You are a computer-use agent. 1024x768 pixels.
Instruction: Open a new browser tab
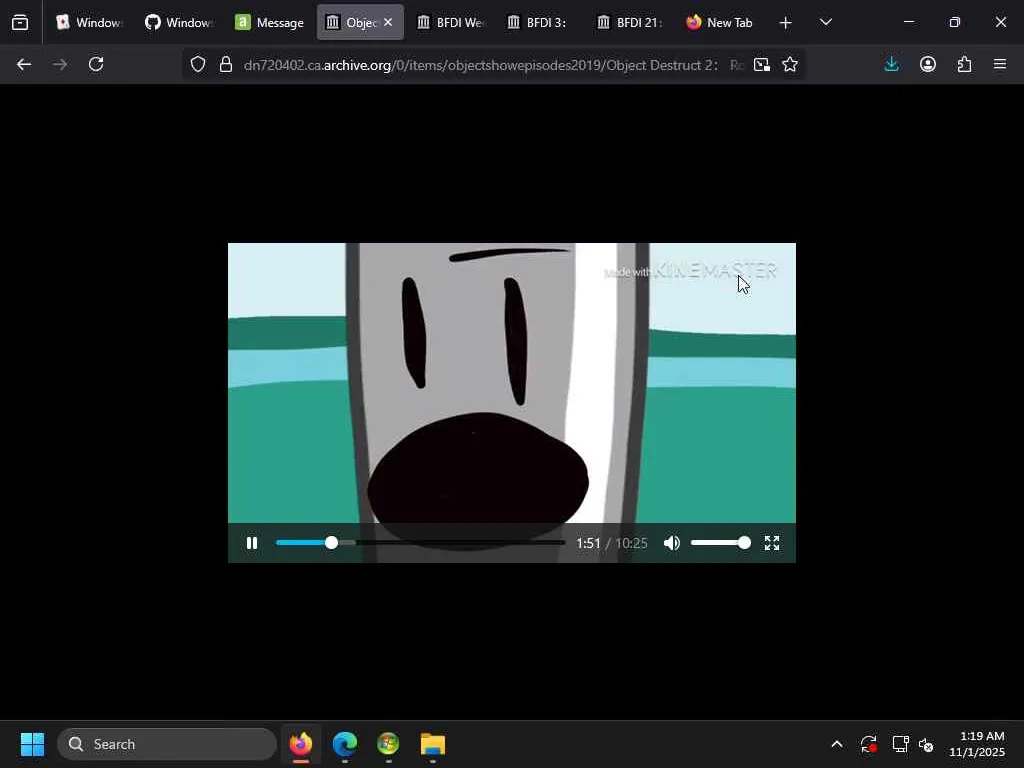coord(786,23)
